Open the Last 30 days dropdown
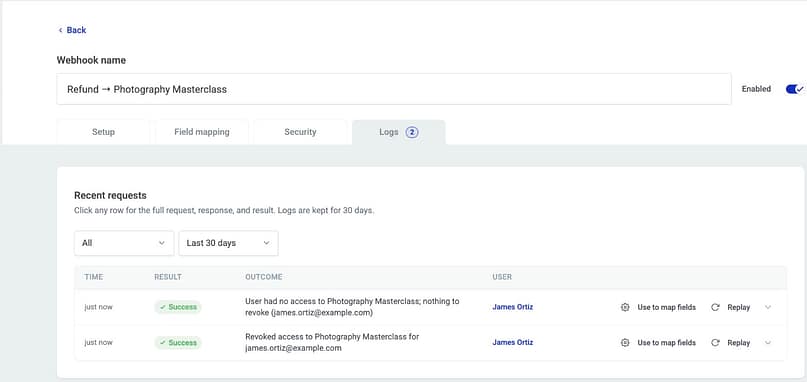The width and height of the screenshot is (807, 382). [229, 243]
